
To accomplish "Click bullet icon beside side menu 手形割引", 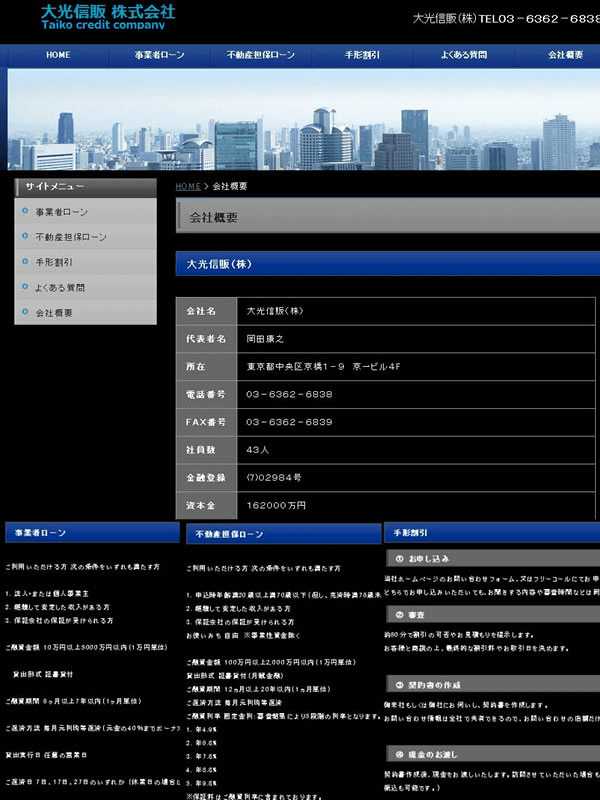I will pyautogui.click(x=25, y=261).
